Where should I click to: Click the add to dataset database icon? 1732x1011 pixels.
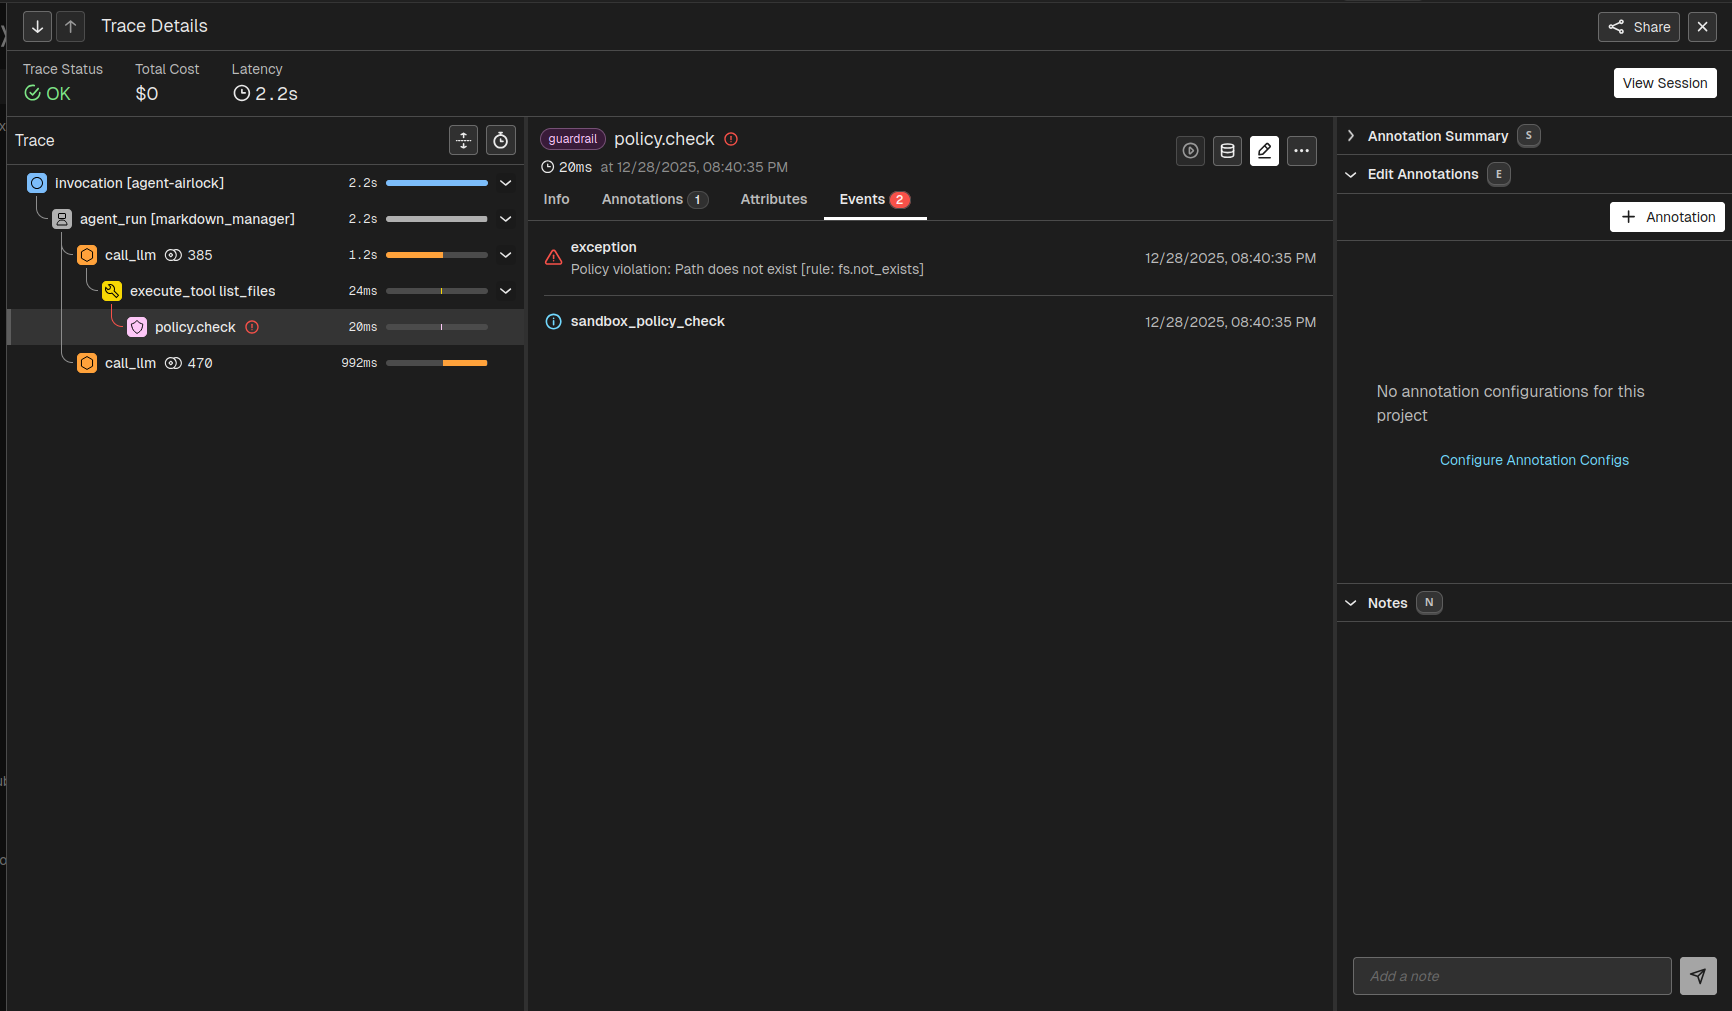pyautogui.click(x=1227, y=151)
